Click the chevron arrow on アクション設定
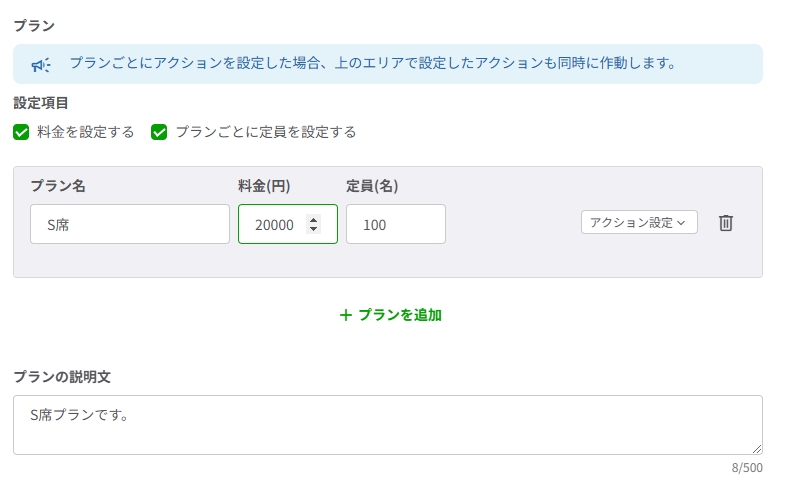786x485 pixels. (x=682, y=223)
